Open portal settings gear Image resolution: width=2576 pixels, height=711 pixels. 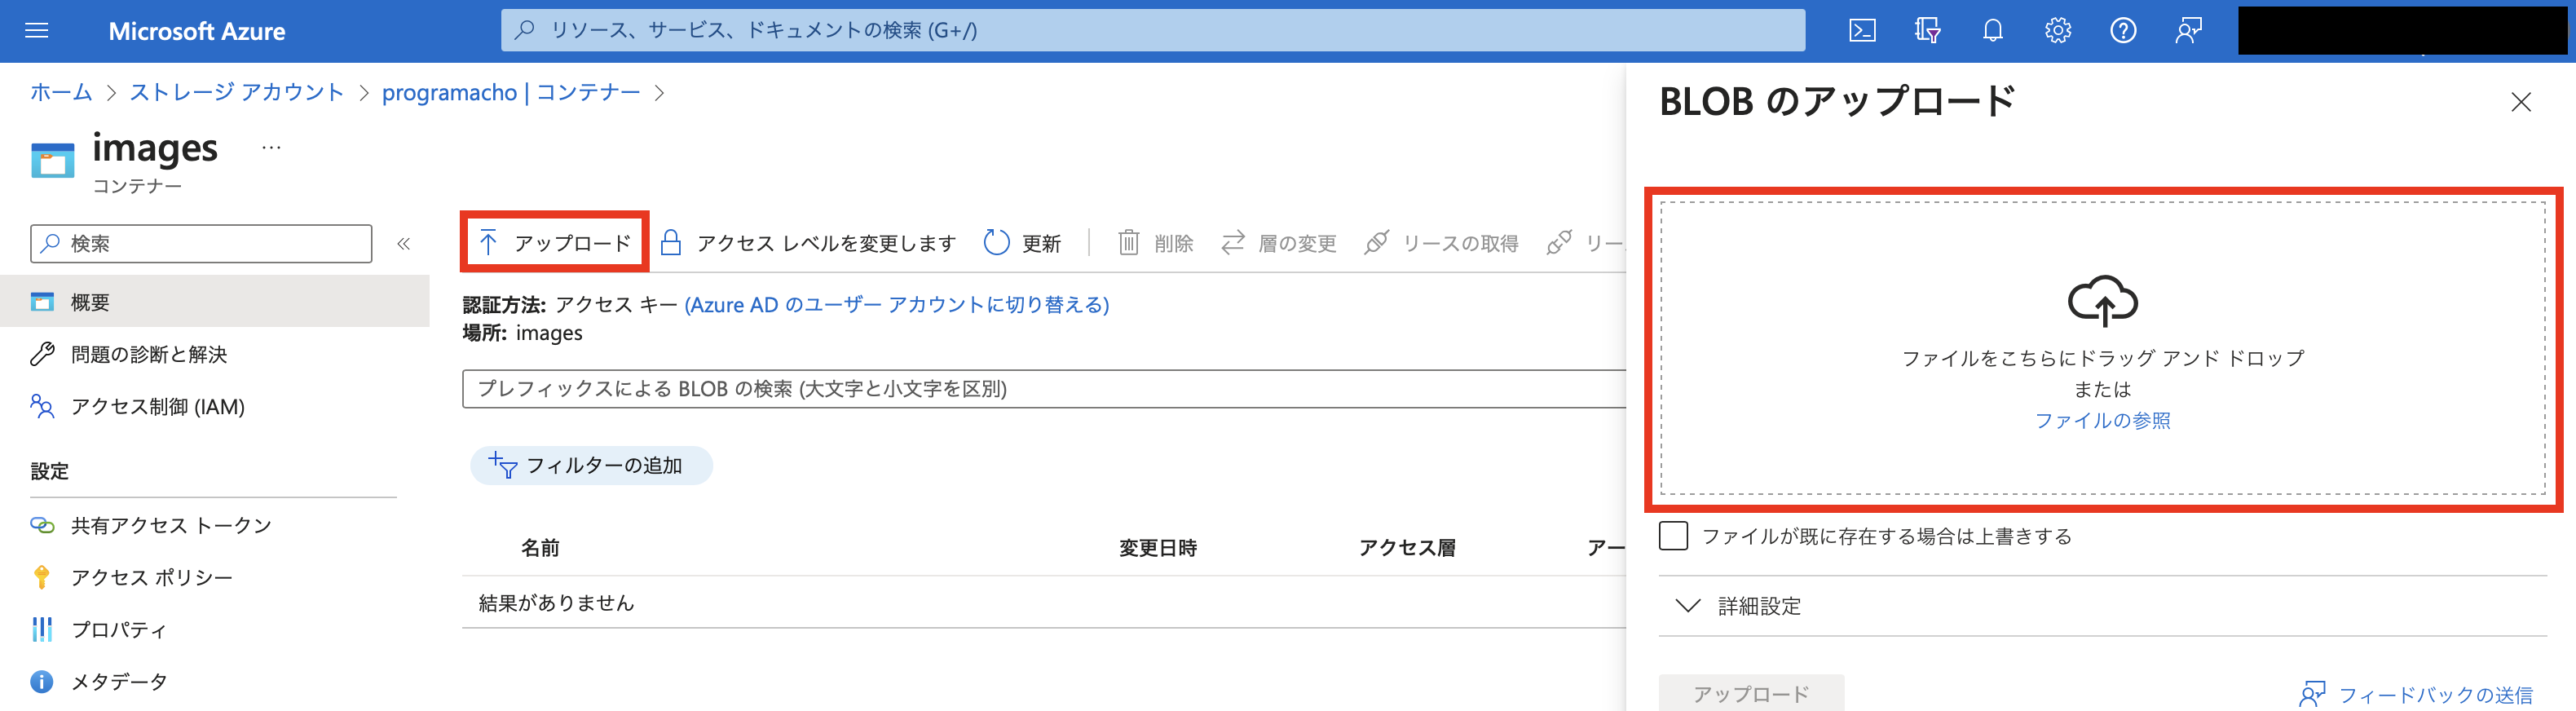2058,31
